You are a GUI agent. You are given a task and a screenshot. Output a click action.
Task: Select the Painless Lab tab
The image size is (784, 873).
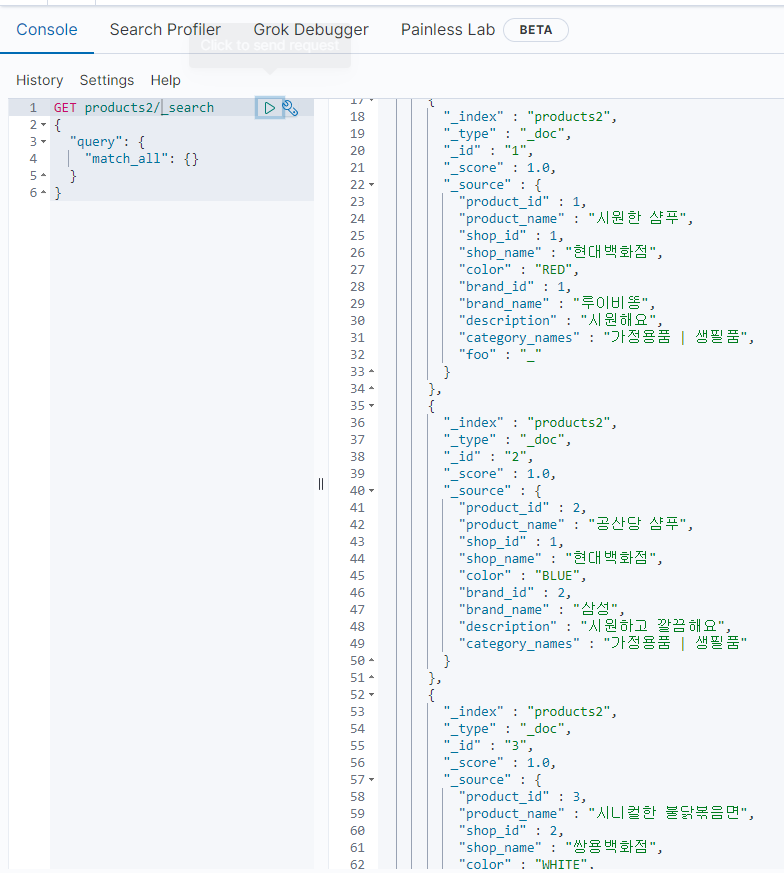[x=447, y=30]
